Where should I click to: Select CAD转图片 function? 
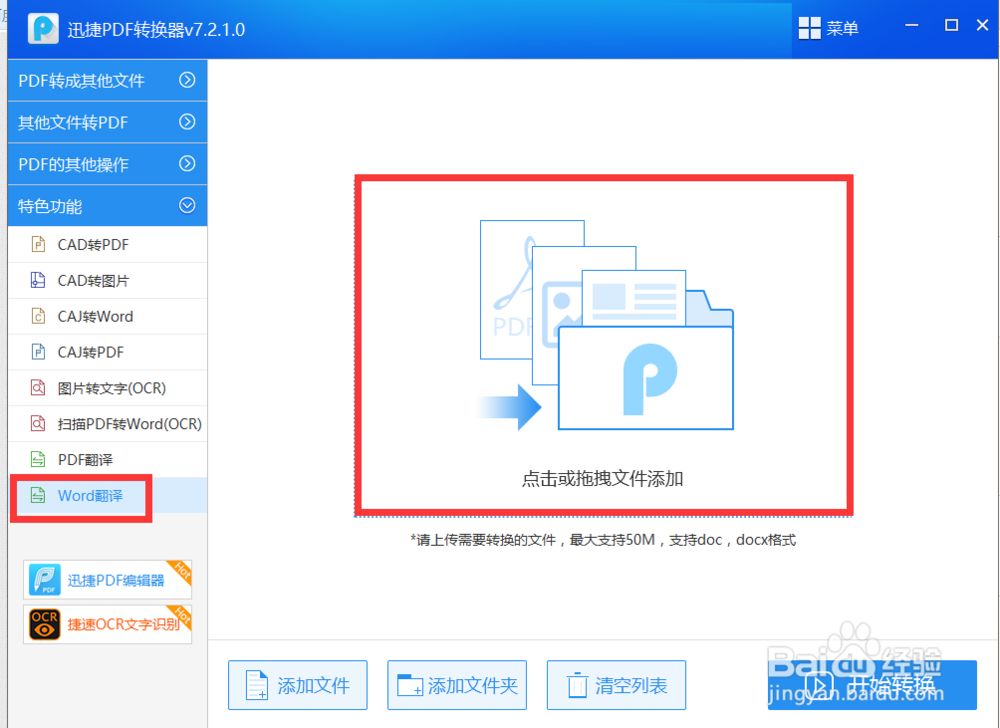point(107,280)
